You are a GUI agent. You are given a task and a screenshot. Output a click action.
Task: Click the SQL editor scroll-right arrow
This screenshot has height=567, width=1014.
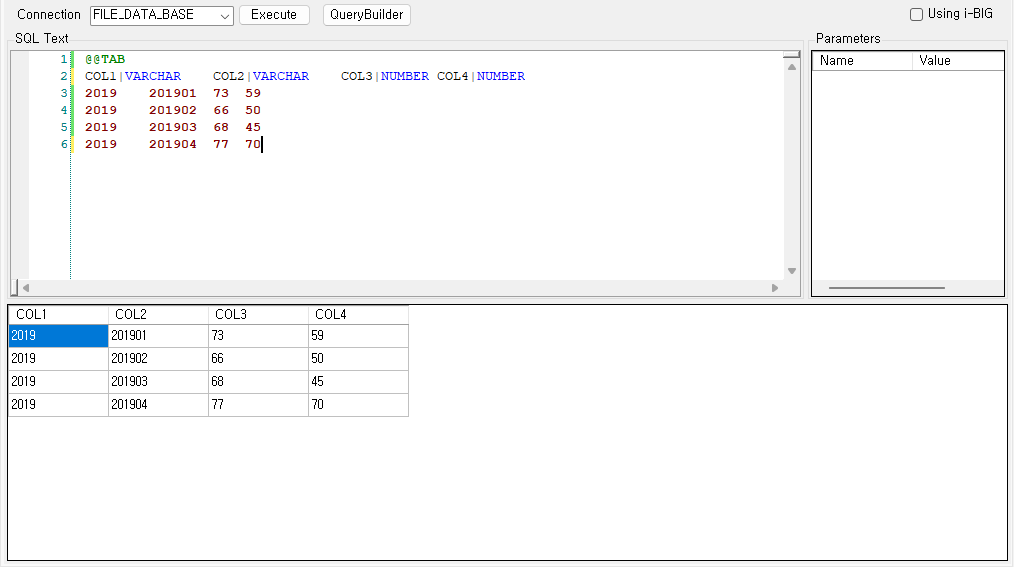(775, 288)
